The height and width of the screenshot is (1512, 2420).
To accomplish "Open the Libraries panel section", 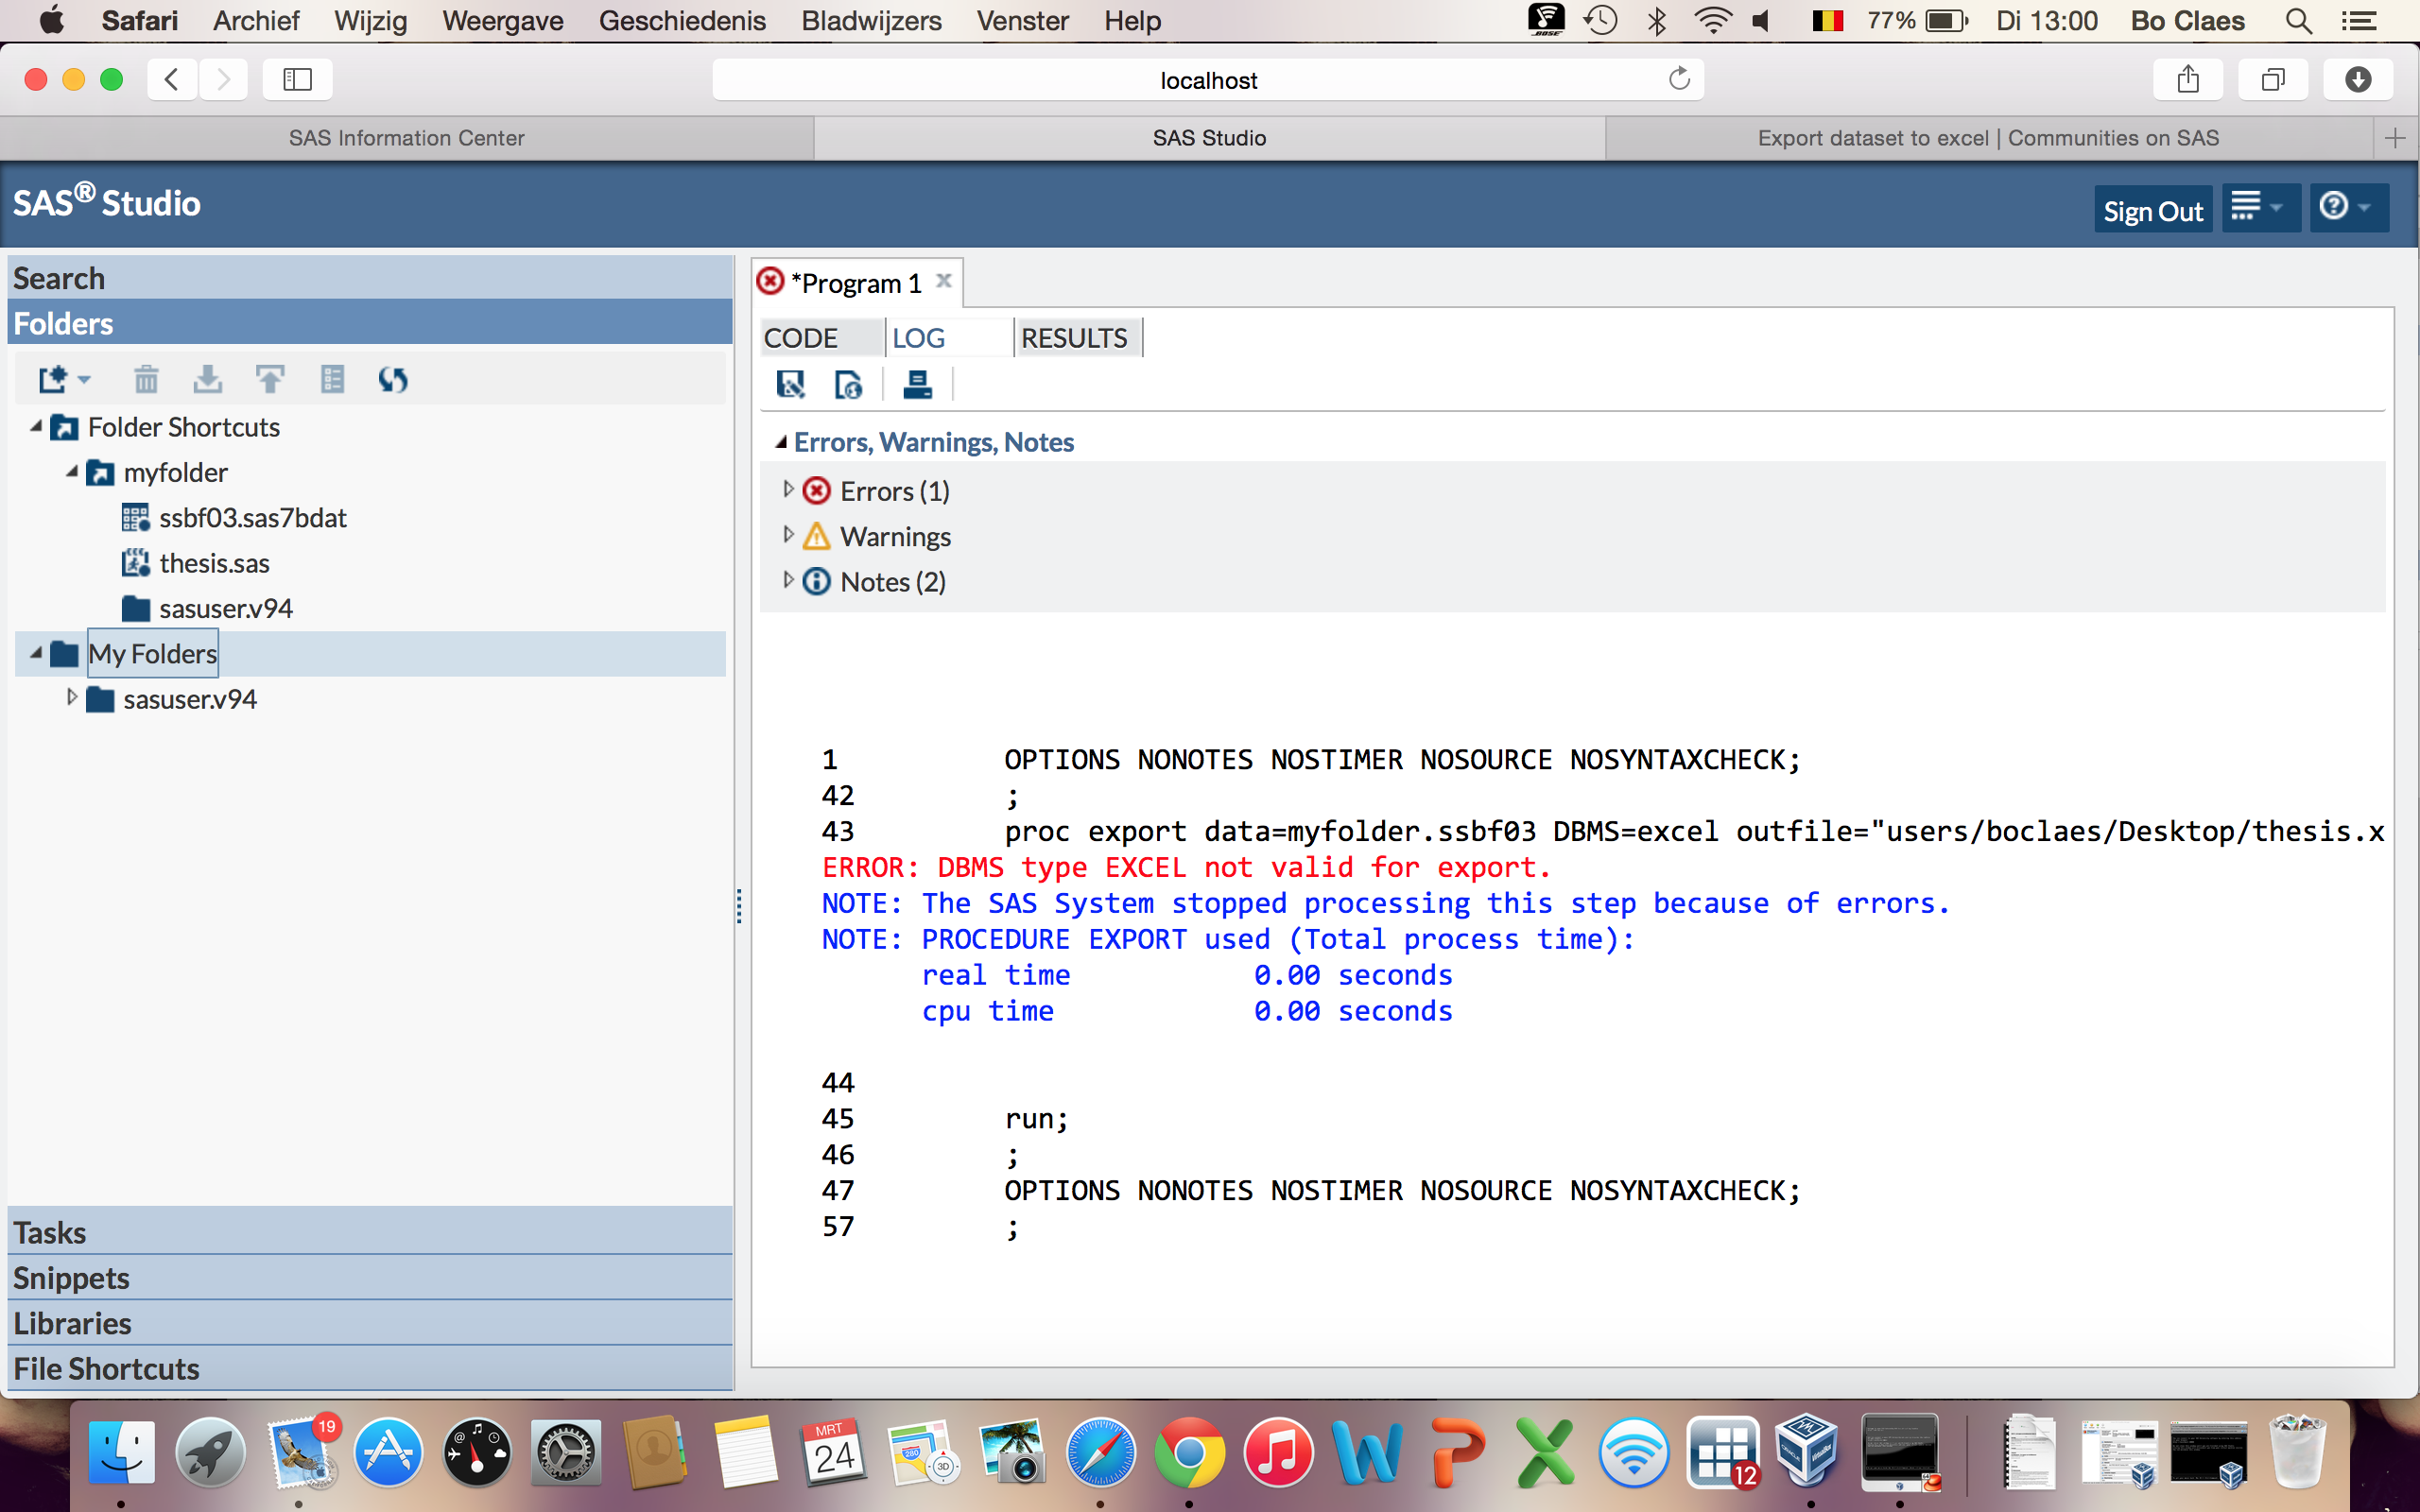I will pos(72,1323).
